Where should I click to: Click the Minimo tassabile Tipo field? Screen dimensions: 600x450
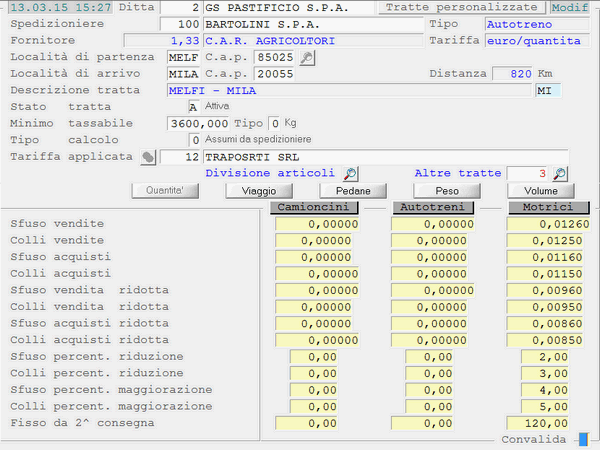tap(274, 124)
